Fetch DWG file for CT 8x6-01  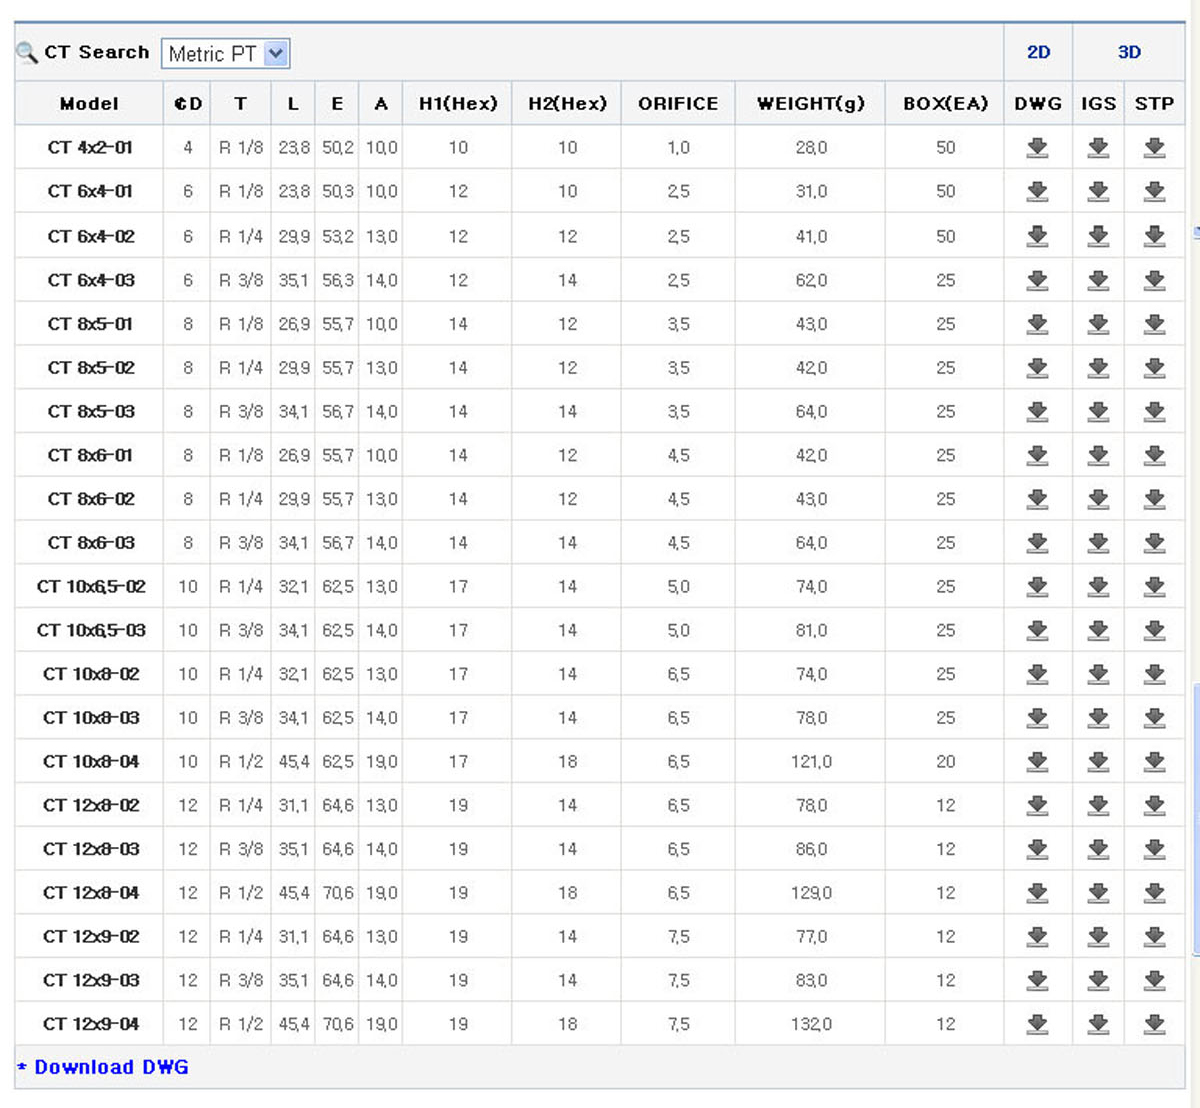point(1038,455)
